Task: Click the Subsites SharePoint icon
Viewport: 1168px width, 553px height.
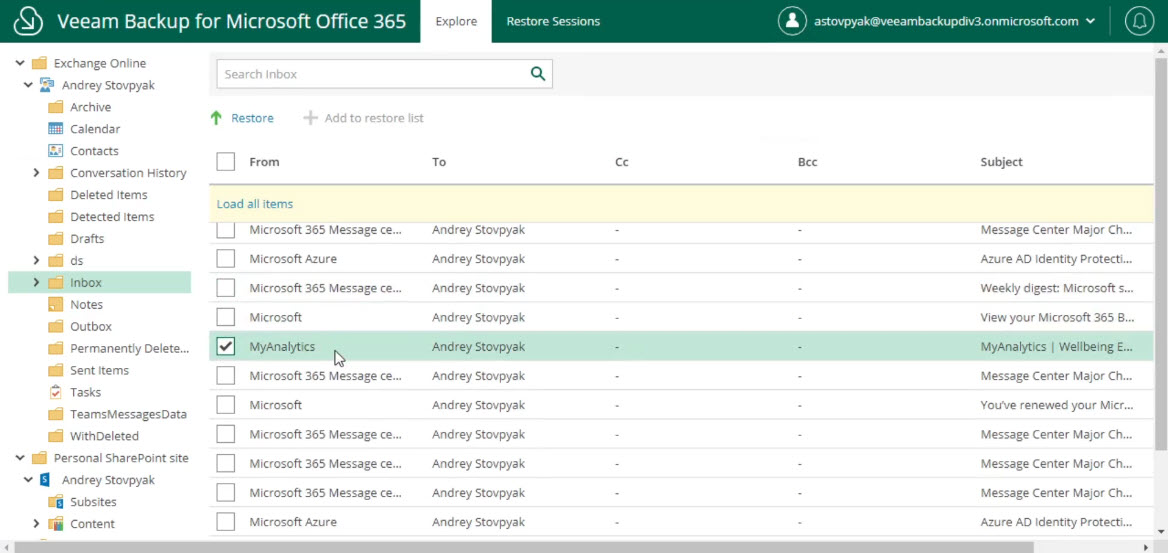Action: tap(55, 502)
